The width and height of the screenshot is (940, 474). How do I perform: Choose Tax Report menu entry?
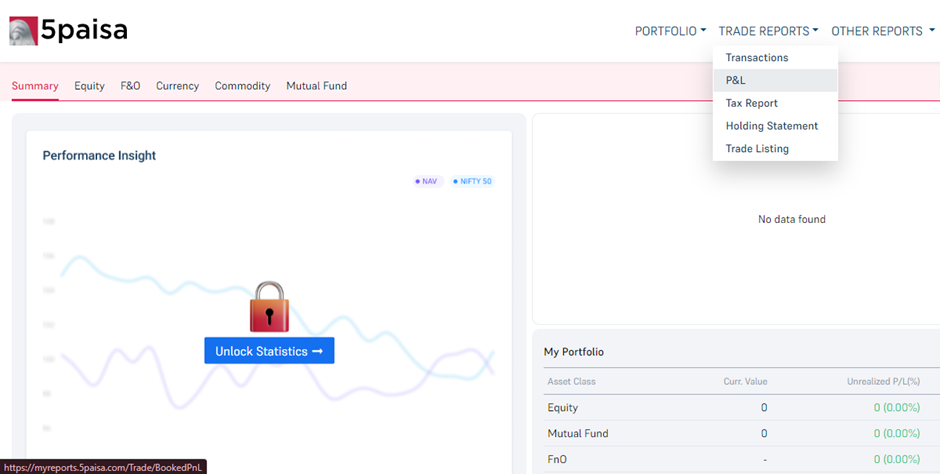[x=752, y=103]
